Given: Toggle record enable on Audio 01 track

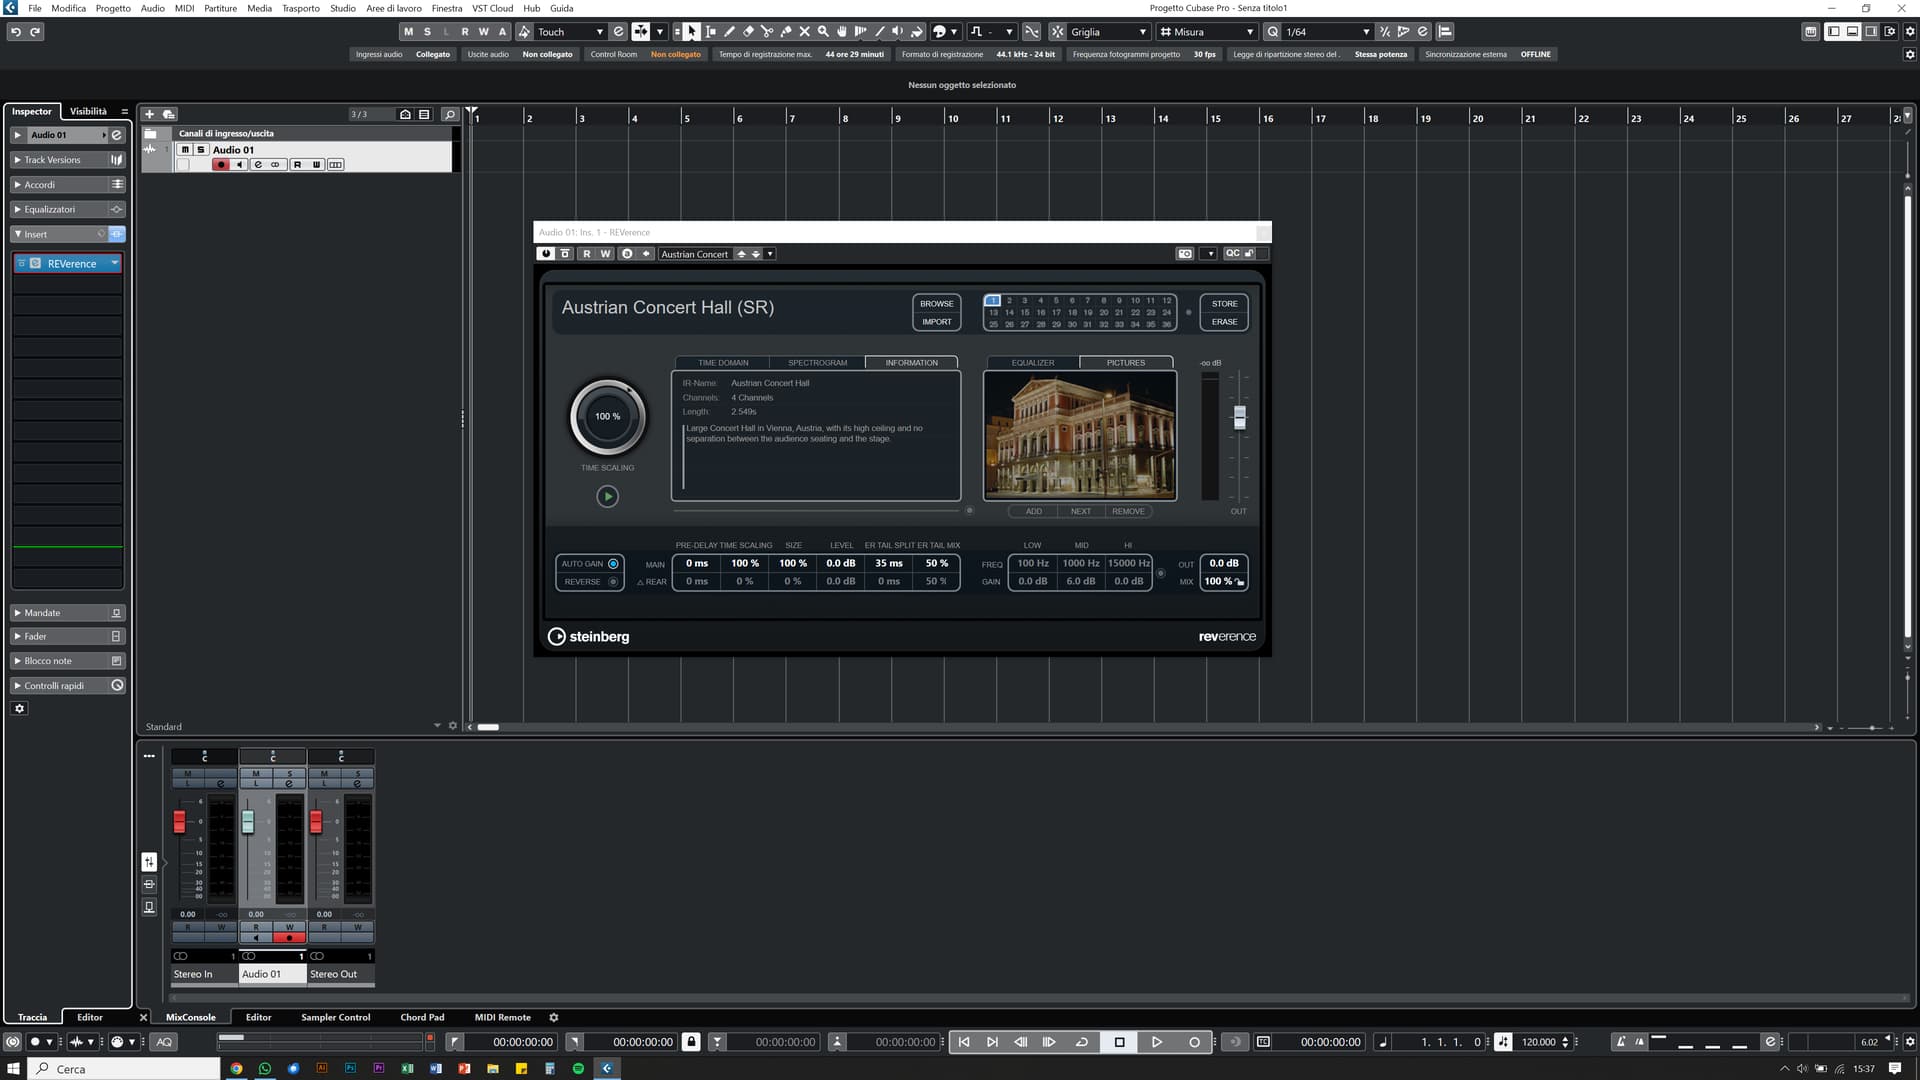Looking at the screenshot, I should (x=221, y=165).
